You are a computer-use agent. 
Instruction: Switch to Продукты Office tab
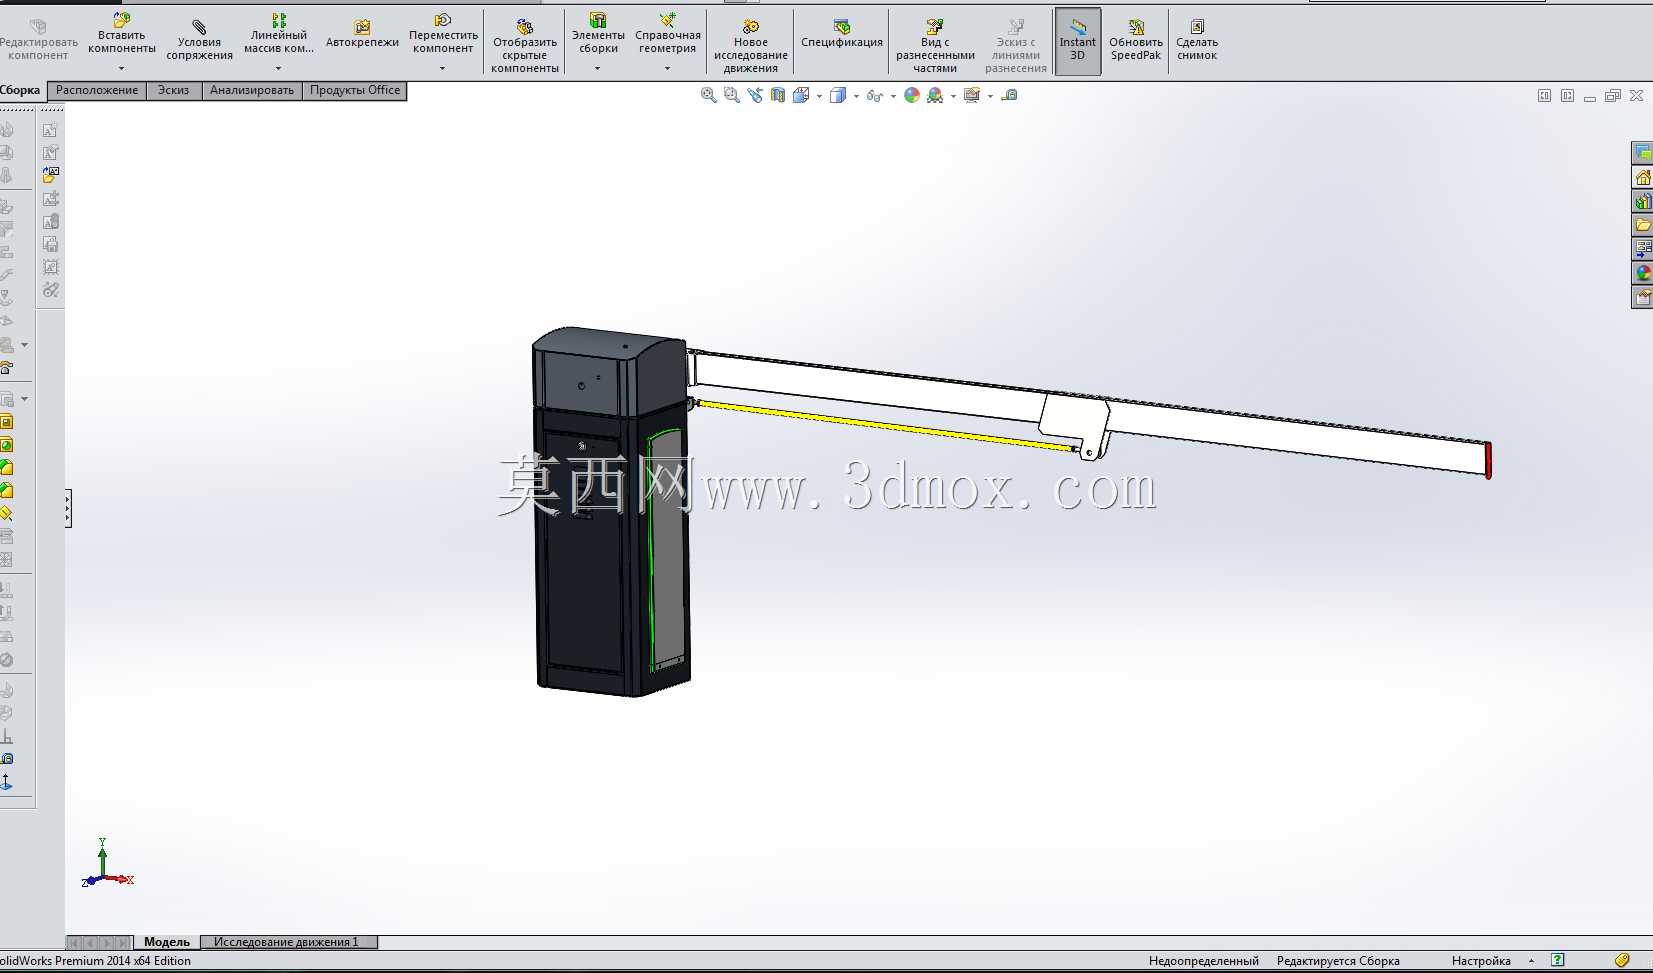pyautogui.click(x=355, y=90)
